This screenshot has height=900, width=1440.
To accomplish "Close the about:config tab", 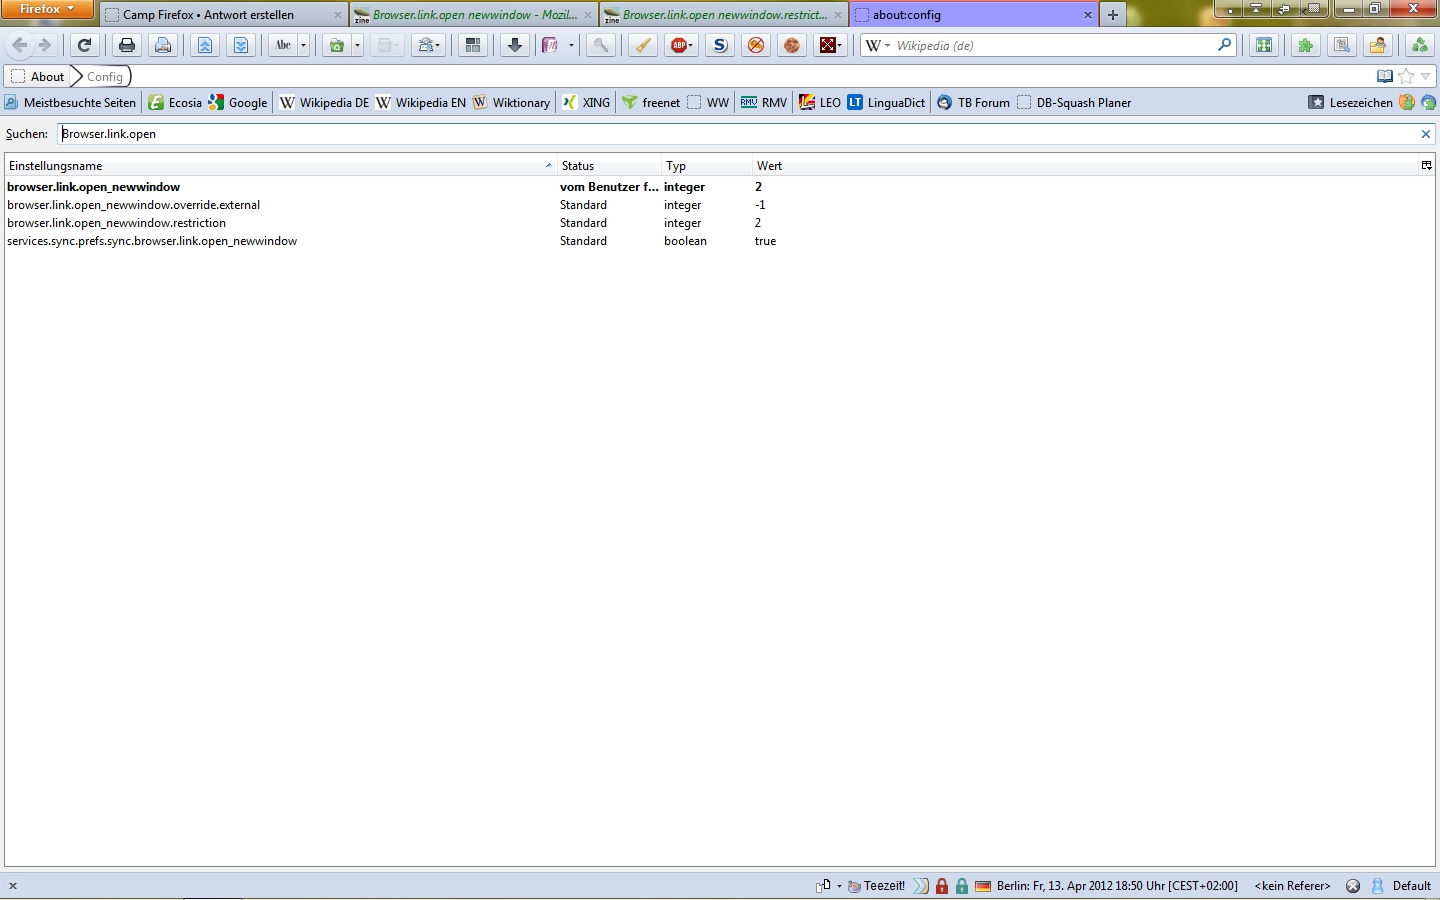I will tap(1088, 15).
